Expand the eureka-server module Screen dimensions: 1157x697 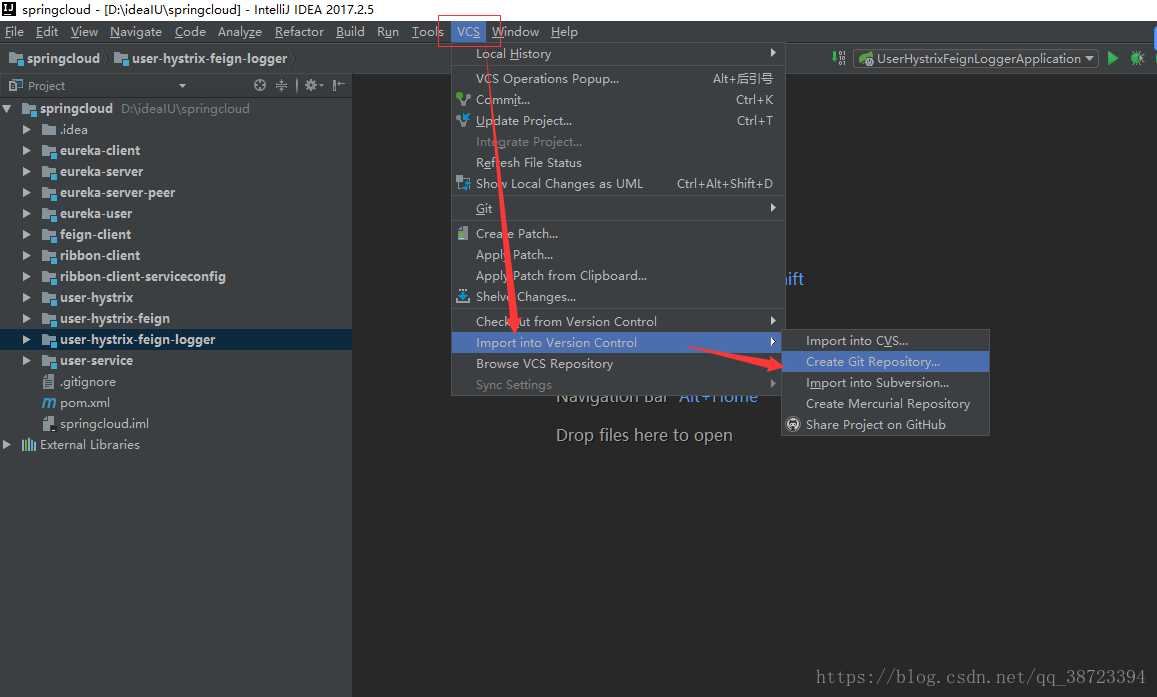pyautogui.click(x=27, y=172)
